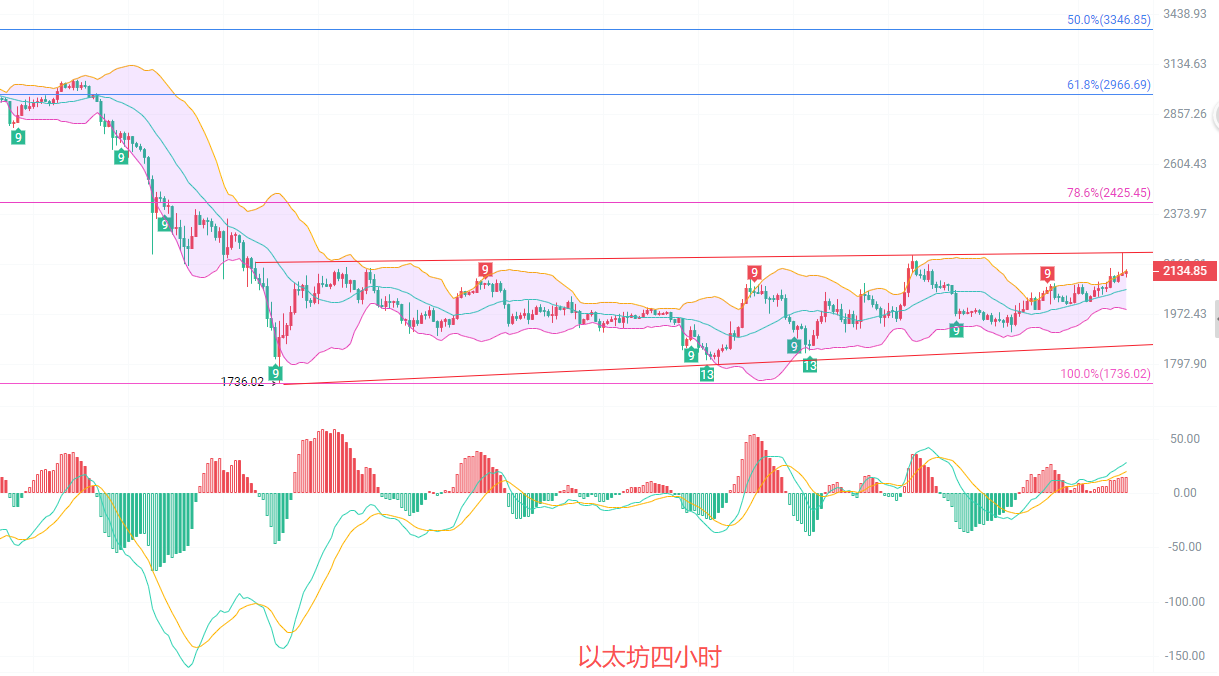Click the 1736.02 lowest price annotation

[242, 381]
